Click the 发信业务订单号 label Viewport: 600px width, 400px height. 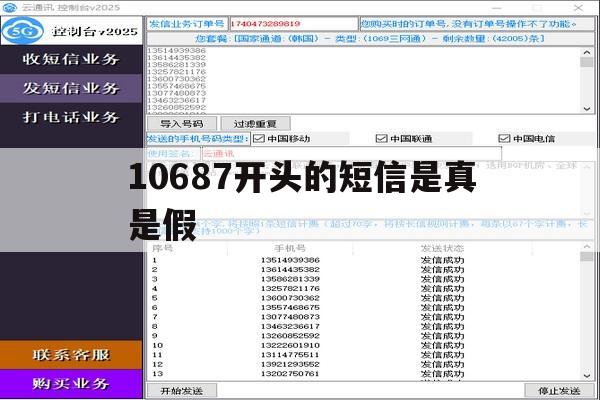click(x=187, y=24)
